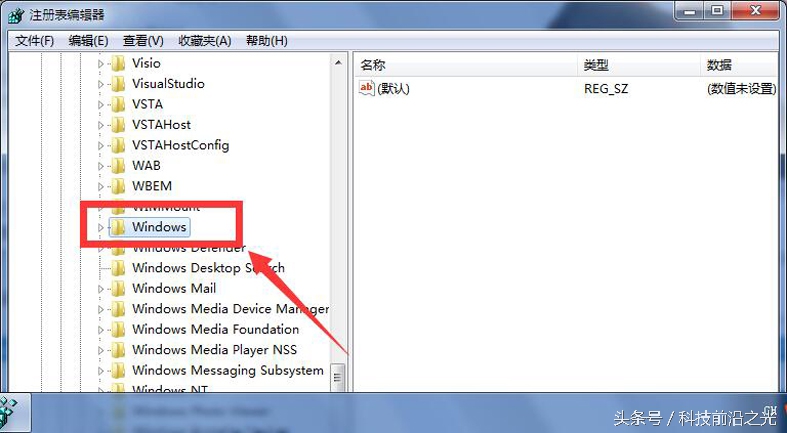Select the VSTAHostConfig registry key
Screen dimensions: 787x433
(x=180, y=145)
